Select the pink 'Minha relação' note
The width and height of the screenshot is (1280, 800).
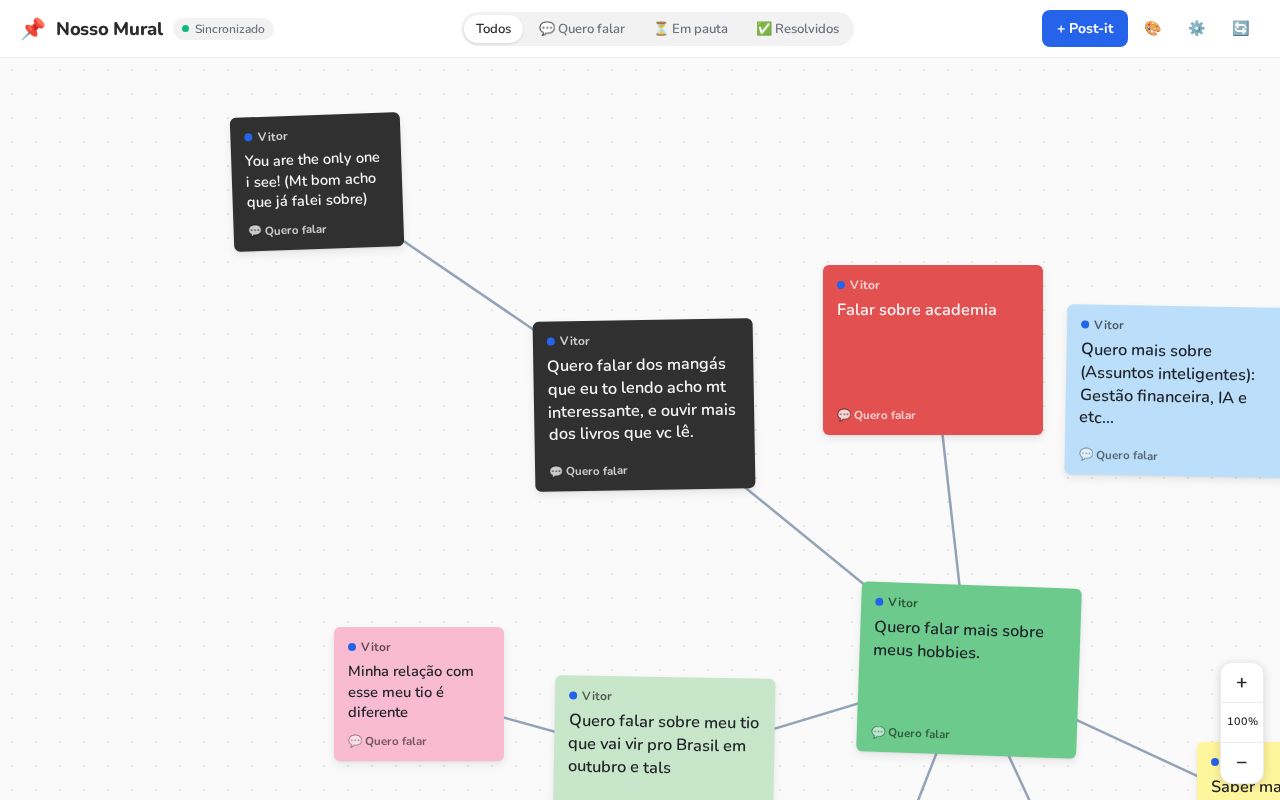(419, 694)
